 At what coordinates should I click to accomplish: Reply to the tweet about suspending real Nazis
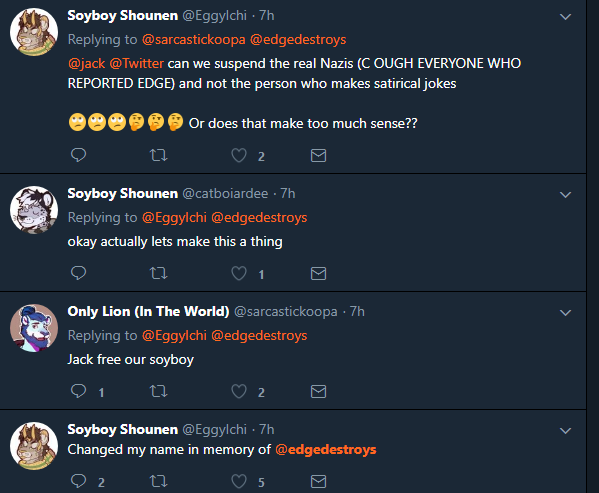coord(79,155)
